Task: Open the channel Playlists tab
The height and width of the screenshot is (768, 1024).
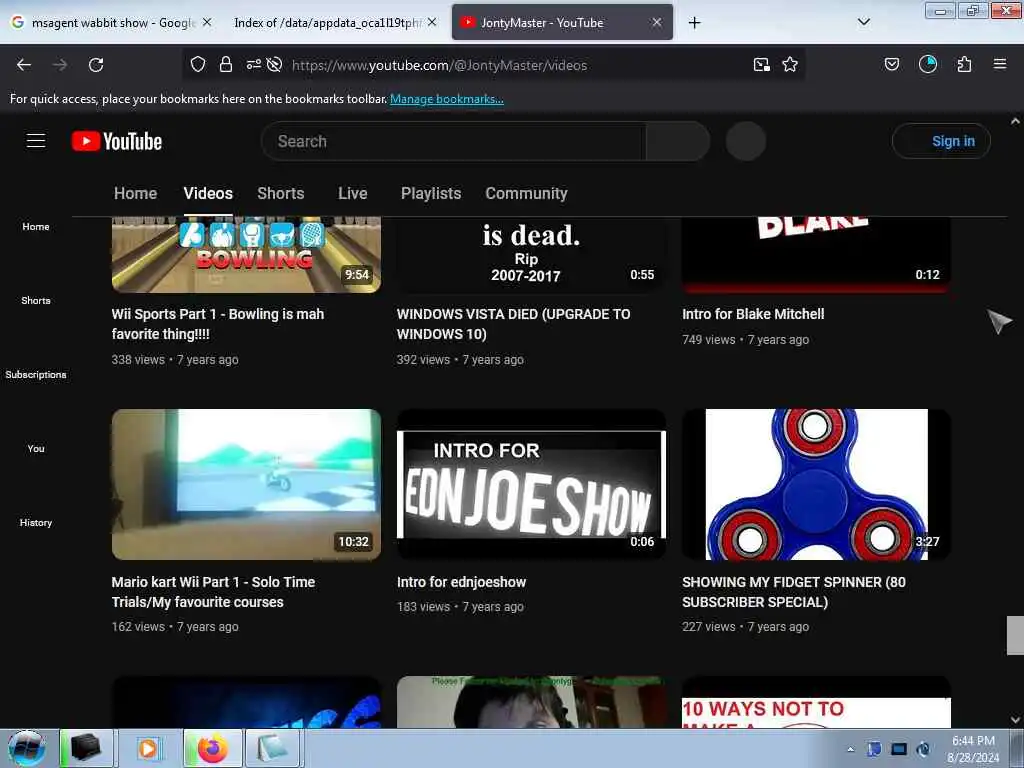Action: coord(431,193)
